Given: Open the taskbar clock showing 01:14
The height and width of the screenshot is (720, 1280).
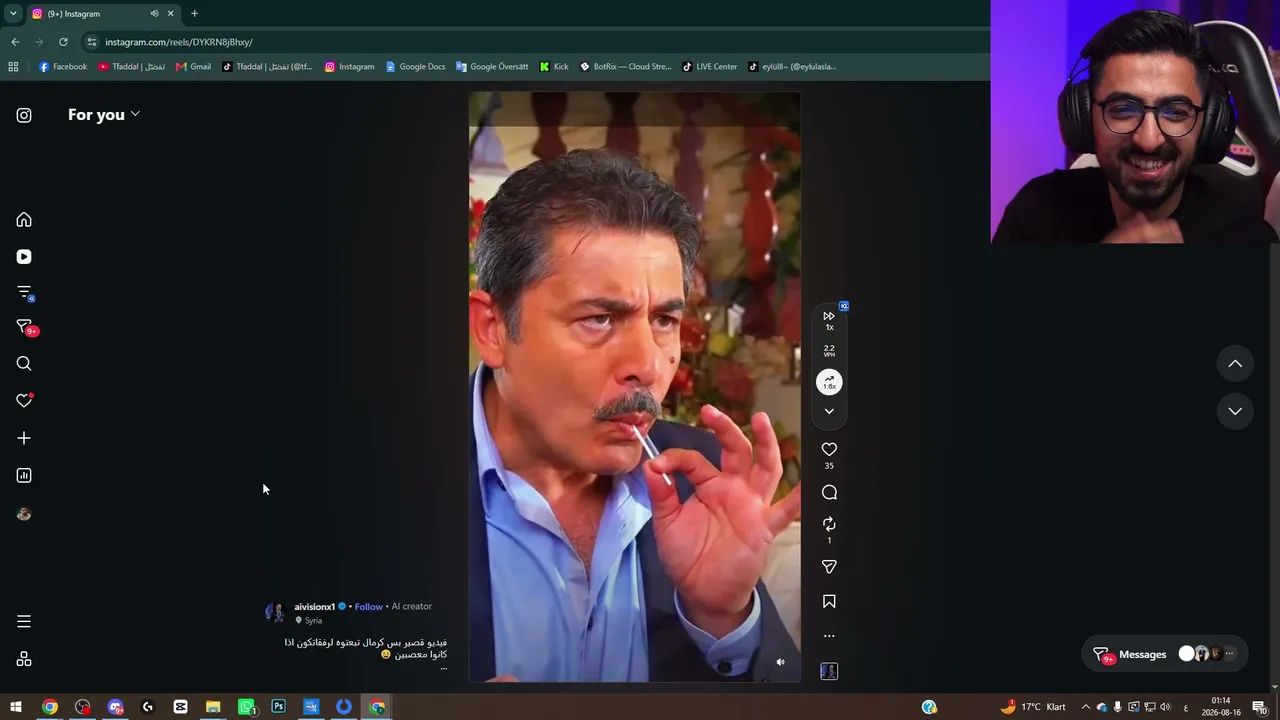Looking at the screenshot, I should 1221,707.
